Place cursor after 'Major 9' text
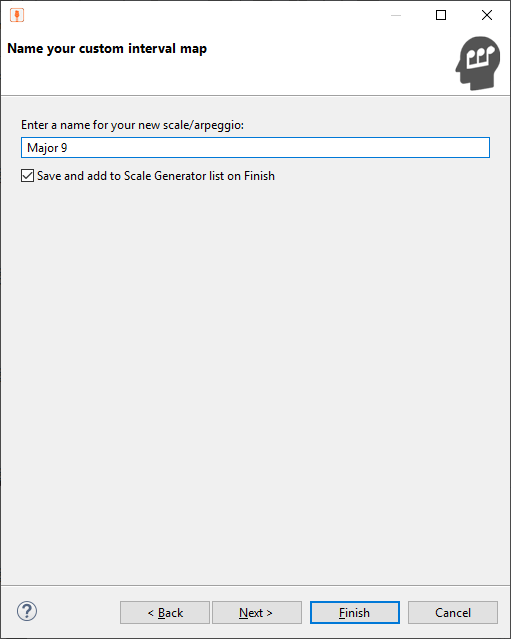Viewport: 511px width, 639px height. pyautogui.click(x=68, y=148)
